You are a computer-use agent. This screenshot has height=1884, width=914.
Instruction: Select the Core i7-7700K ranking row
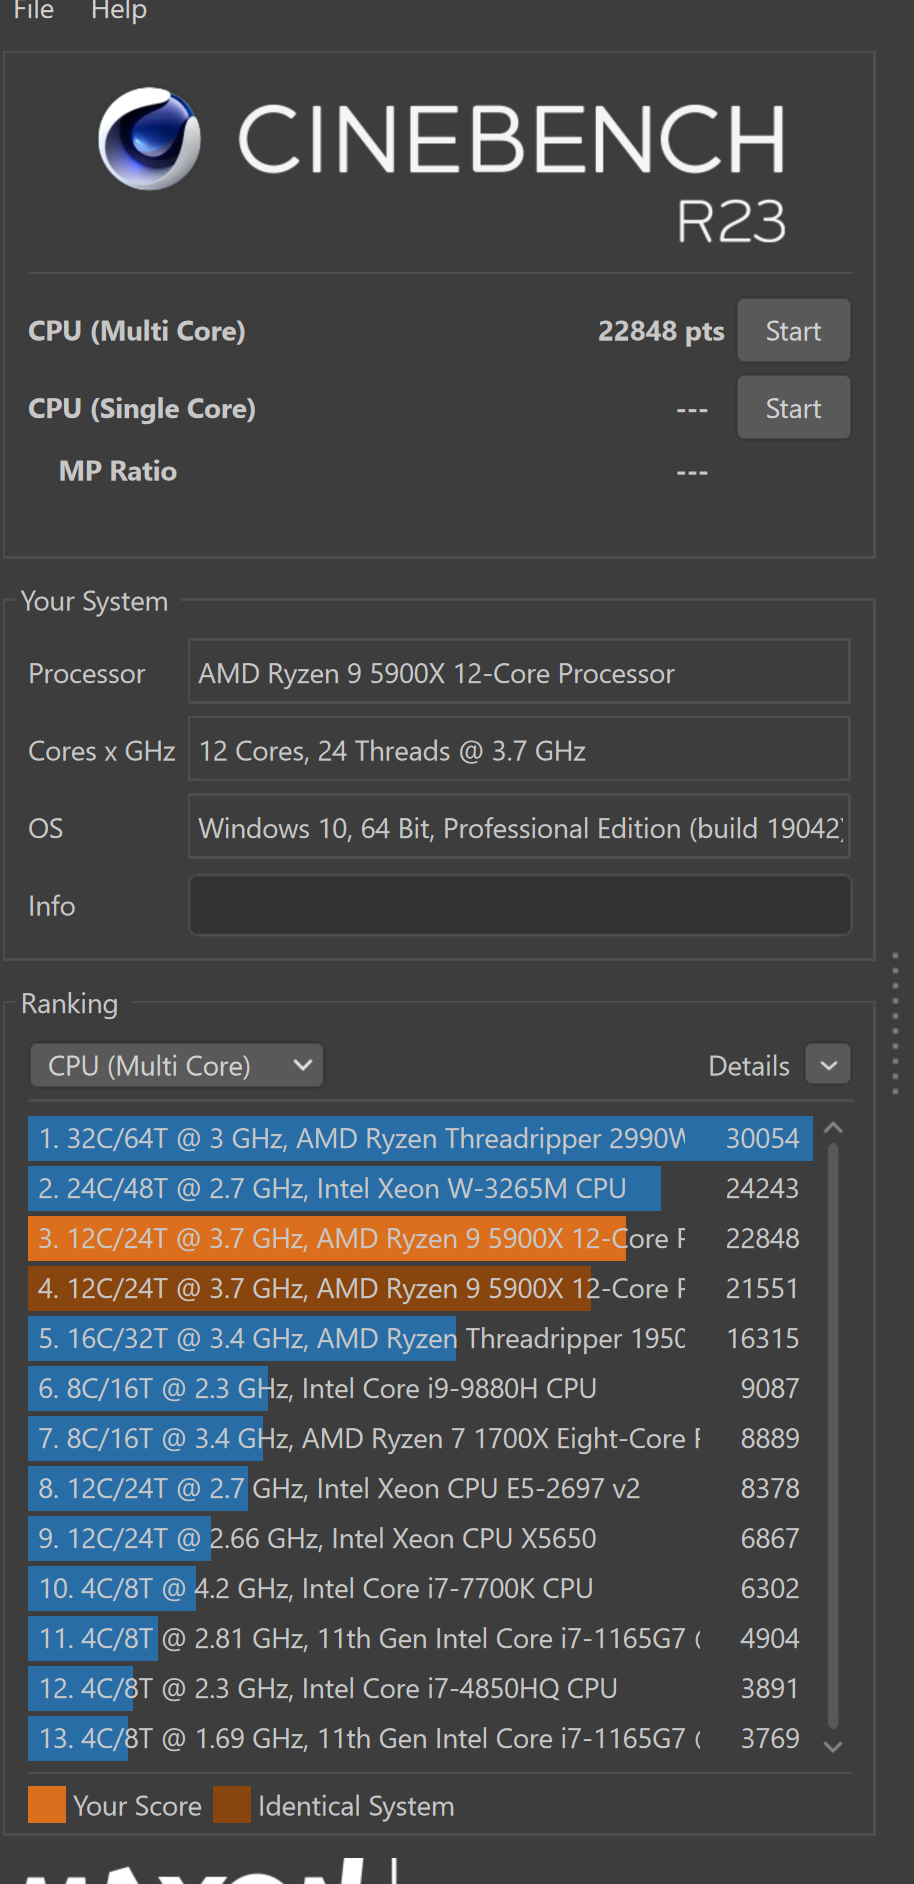pyautogui.click(x=420, y=1588)
